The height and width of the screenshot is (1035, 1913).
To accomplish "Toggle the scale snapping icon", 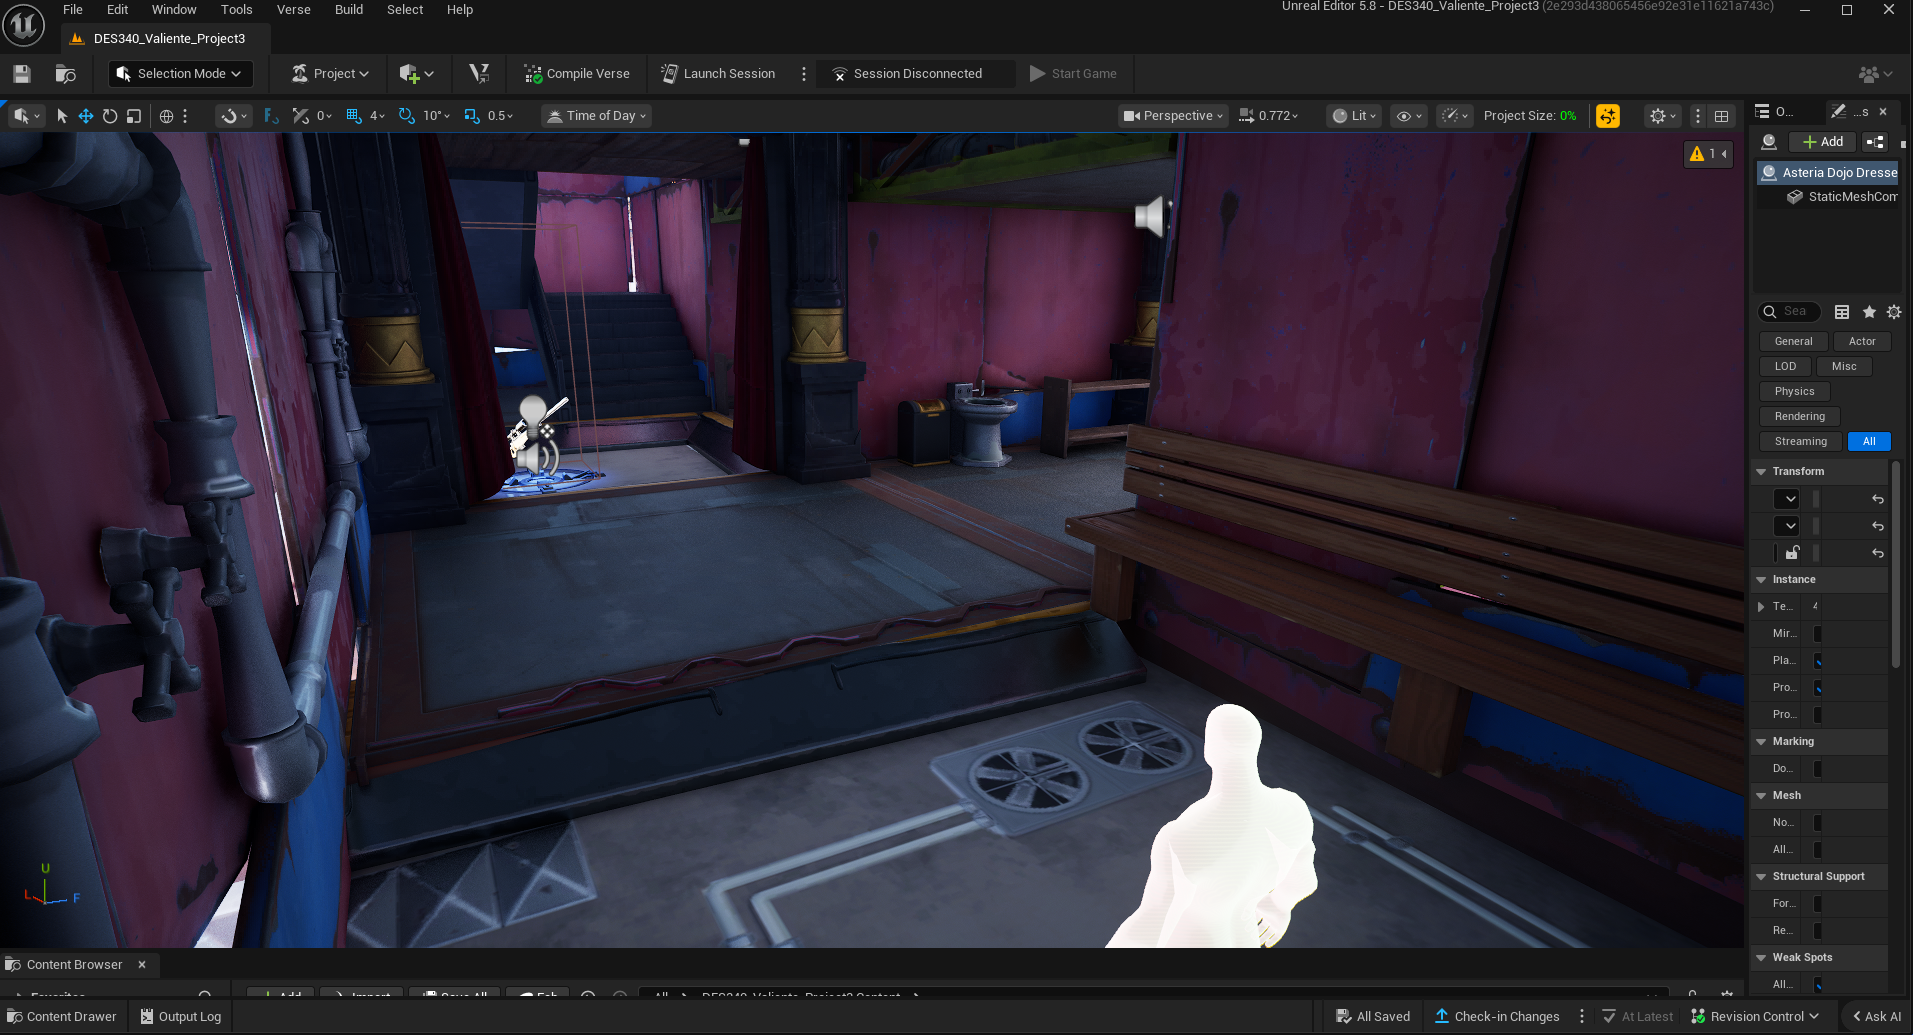I will 472,116.
